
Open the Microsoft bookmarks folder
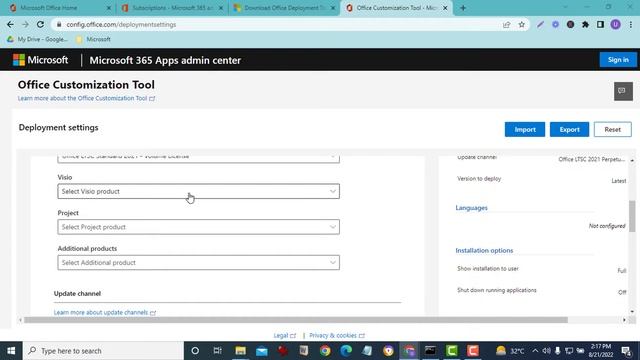coord(93,39)
